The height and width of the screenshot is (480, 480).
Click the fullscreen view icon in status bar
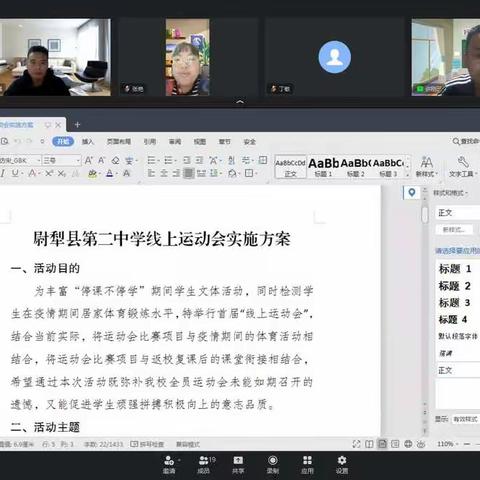356,444
